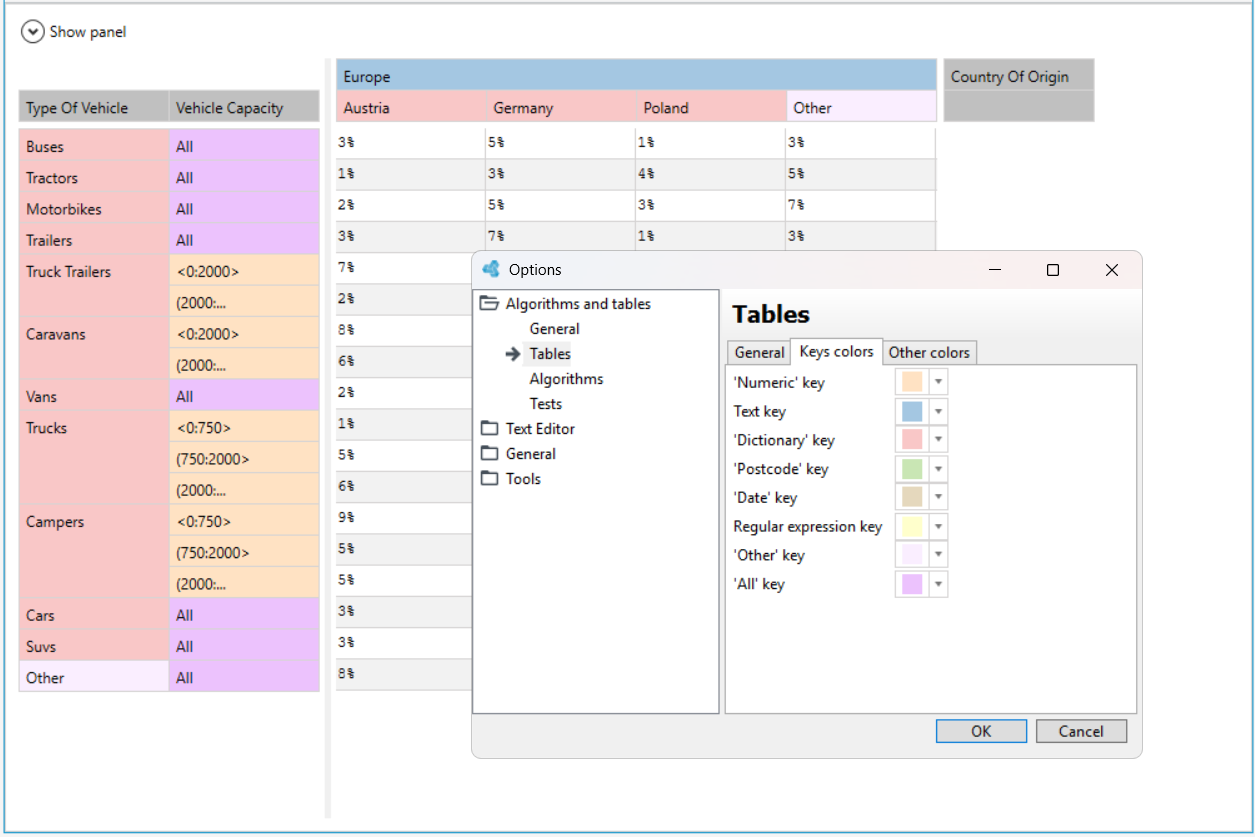Select the Motorbikes row label

[x=94, y=209]
